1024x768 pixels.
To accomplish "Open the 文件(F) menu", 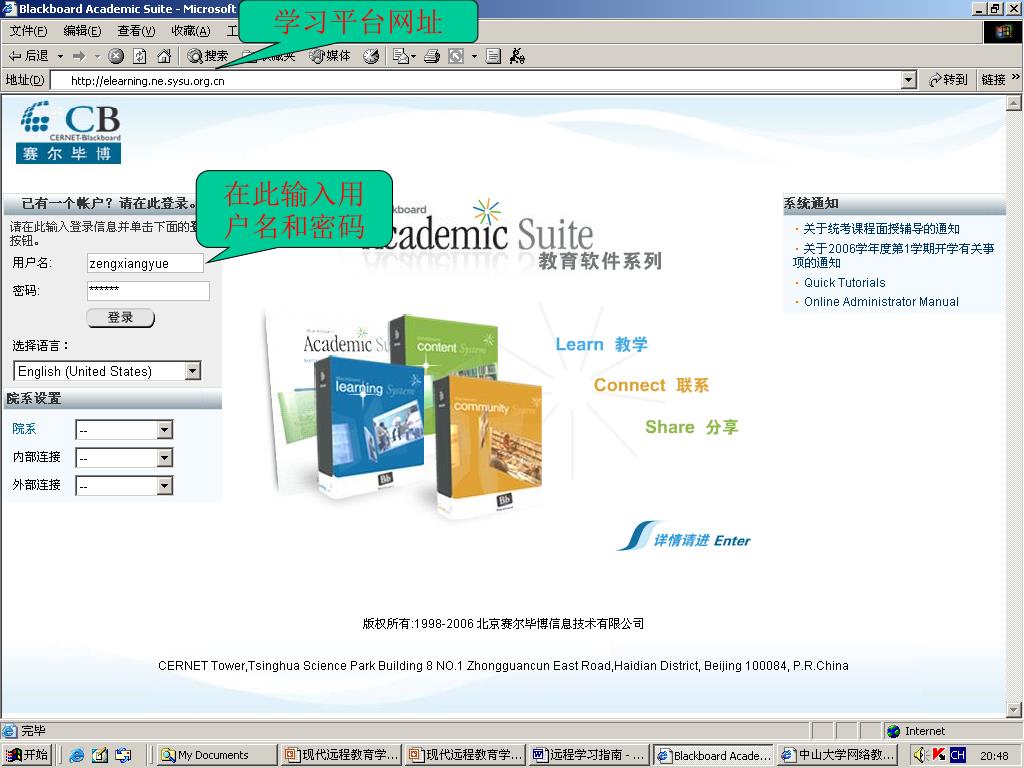I will pyautogui.click(x=28, y=31).
